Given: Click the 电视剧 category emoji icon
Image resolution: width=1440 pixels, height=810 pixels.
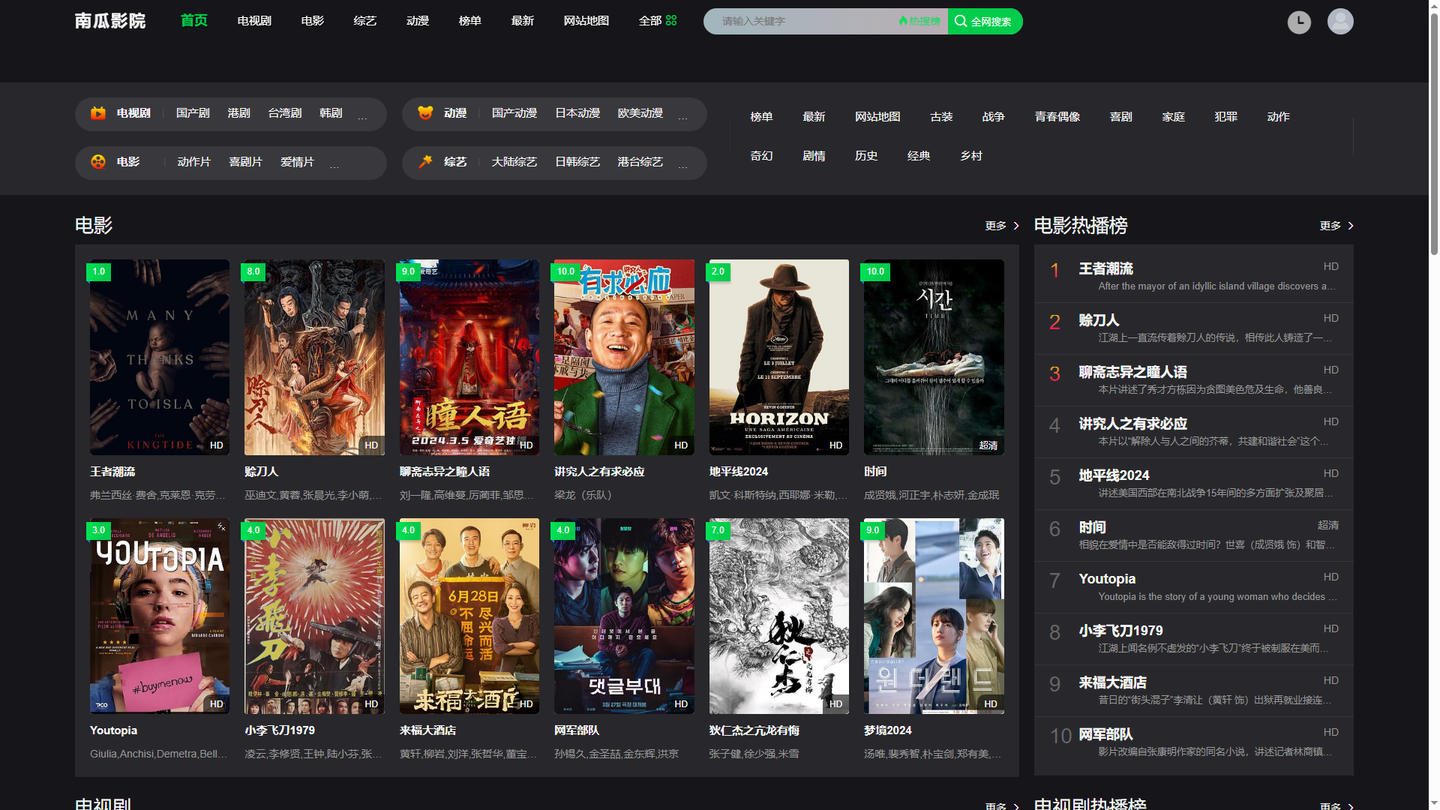Looking at the screenshot, I should click(x=98, y=113).
